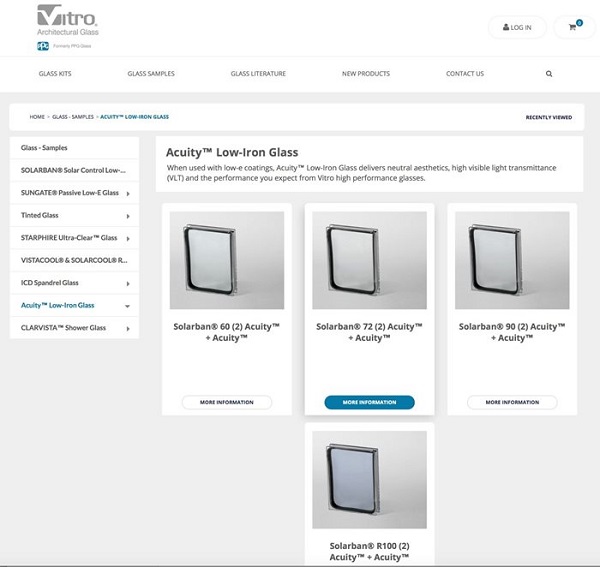Expand the ICD Spandrel Glass arrow
Image resolution: width=600 pixels, height=567 pixels.
click(128, 284)
